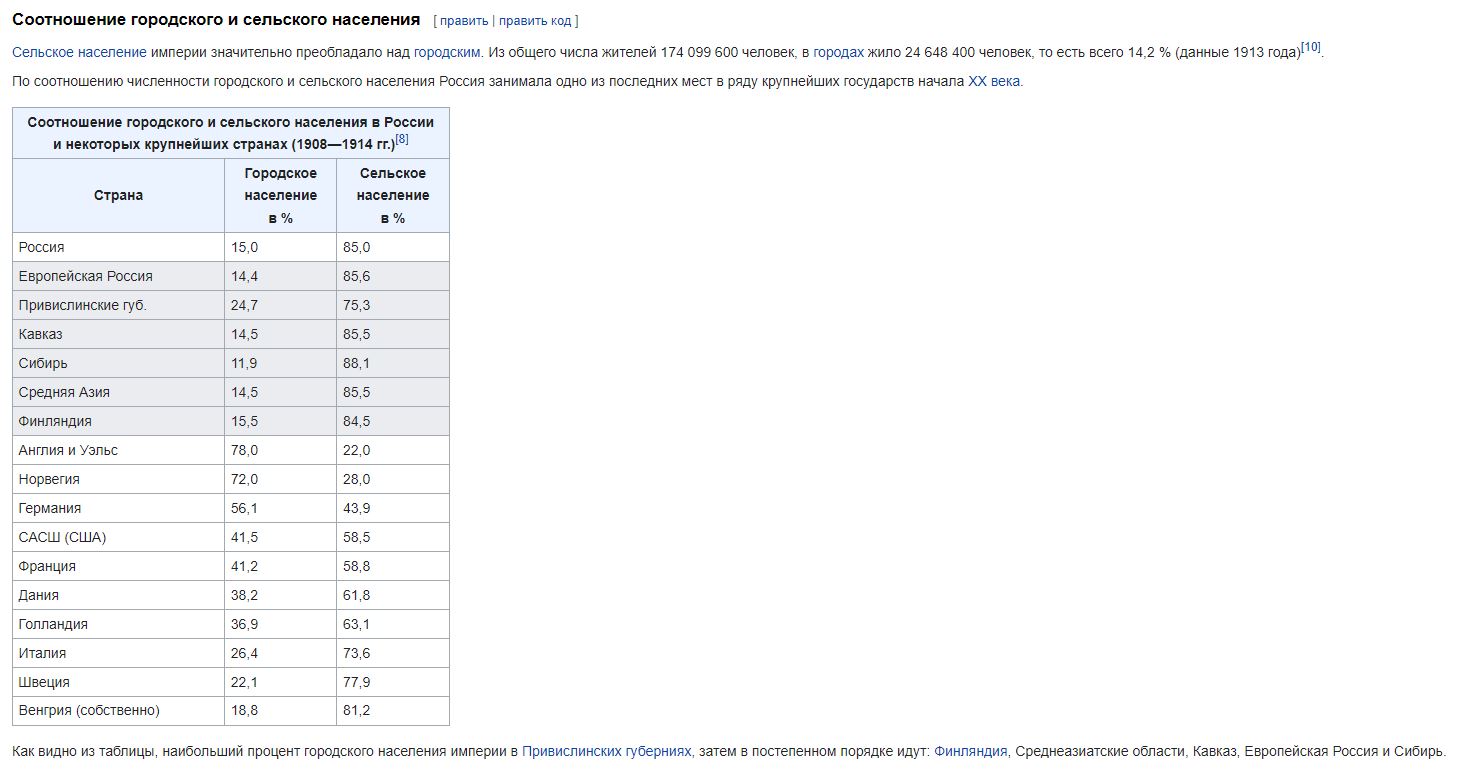Select the urban value 14,4 for Европейская Россия
Image resolution: width=1473 pixels, height=769 pixels.
pyautogui.click(x=244, y=276)
